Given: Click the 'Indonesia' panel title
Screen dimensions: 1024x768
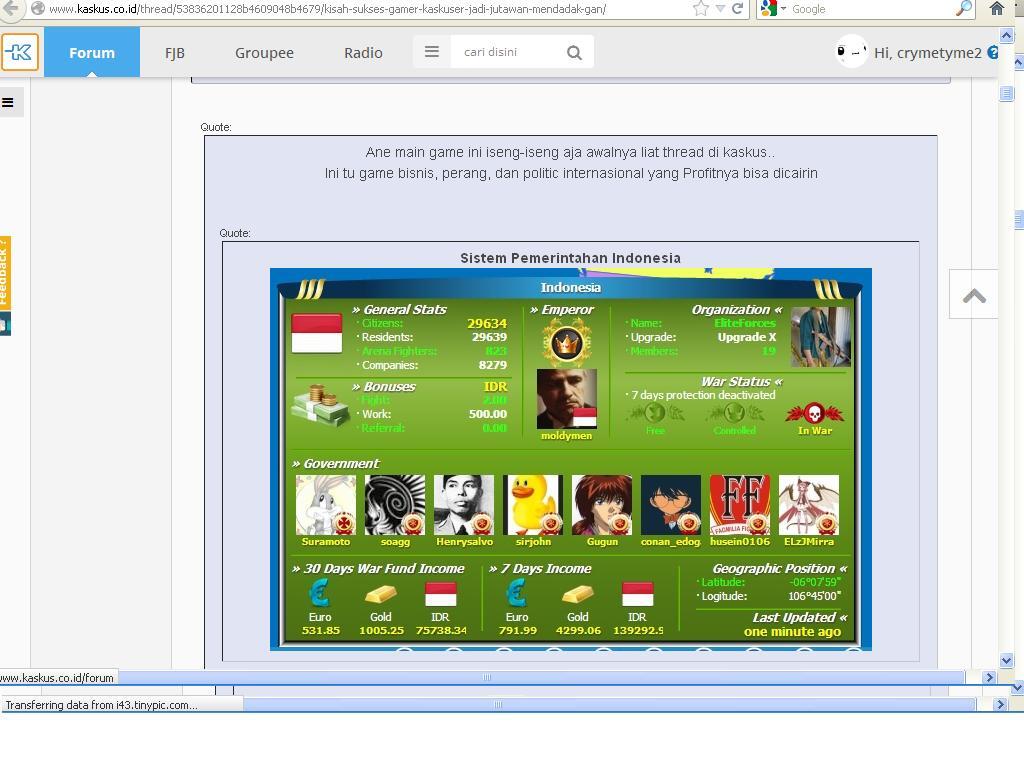Looking at the screenshot, I should point(570,287).
